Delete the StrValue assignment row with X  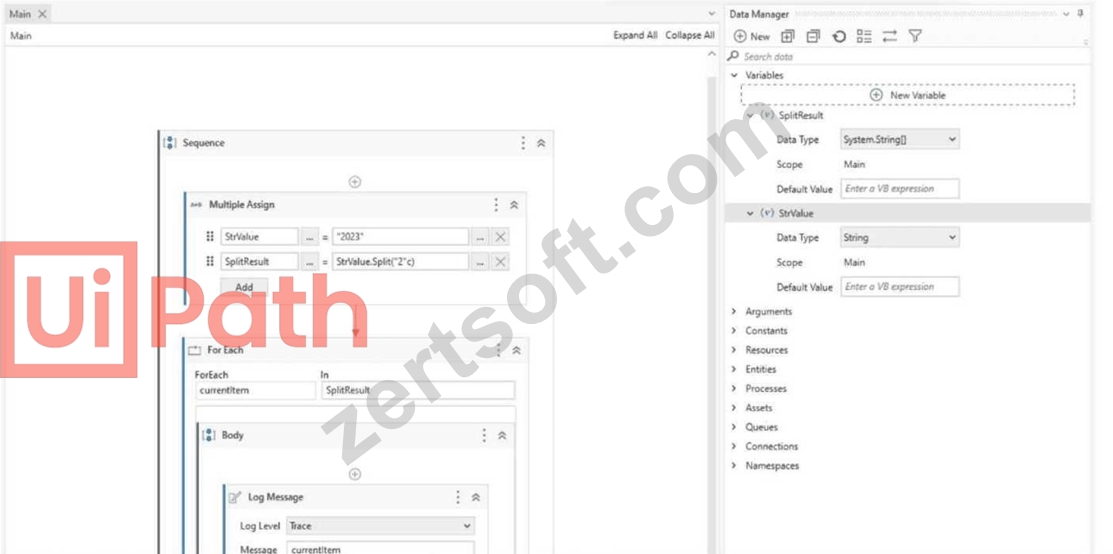[x=500, y=237]
